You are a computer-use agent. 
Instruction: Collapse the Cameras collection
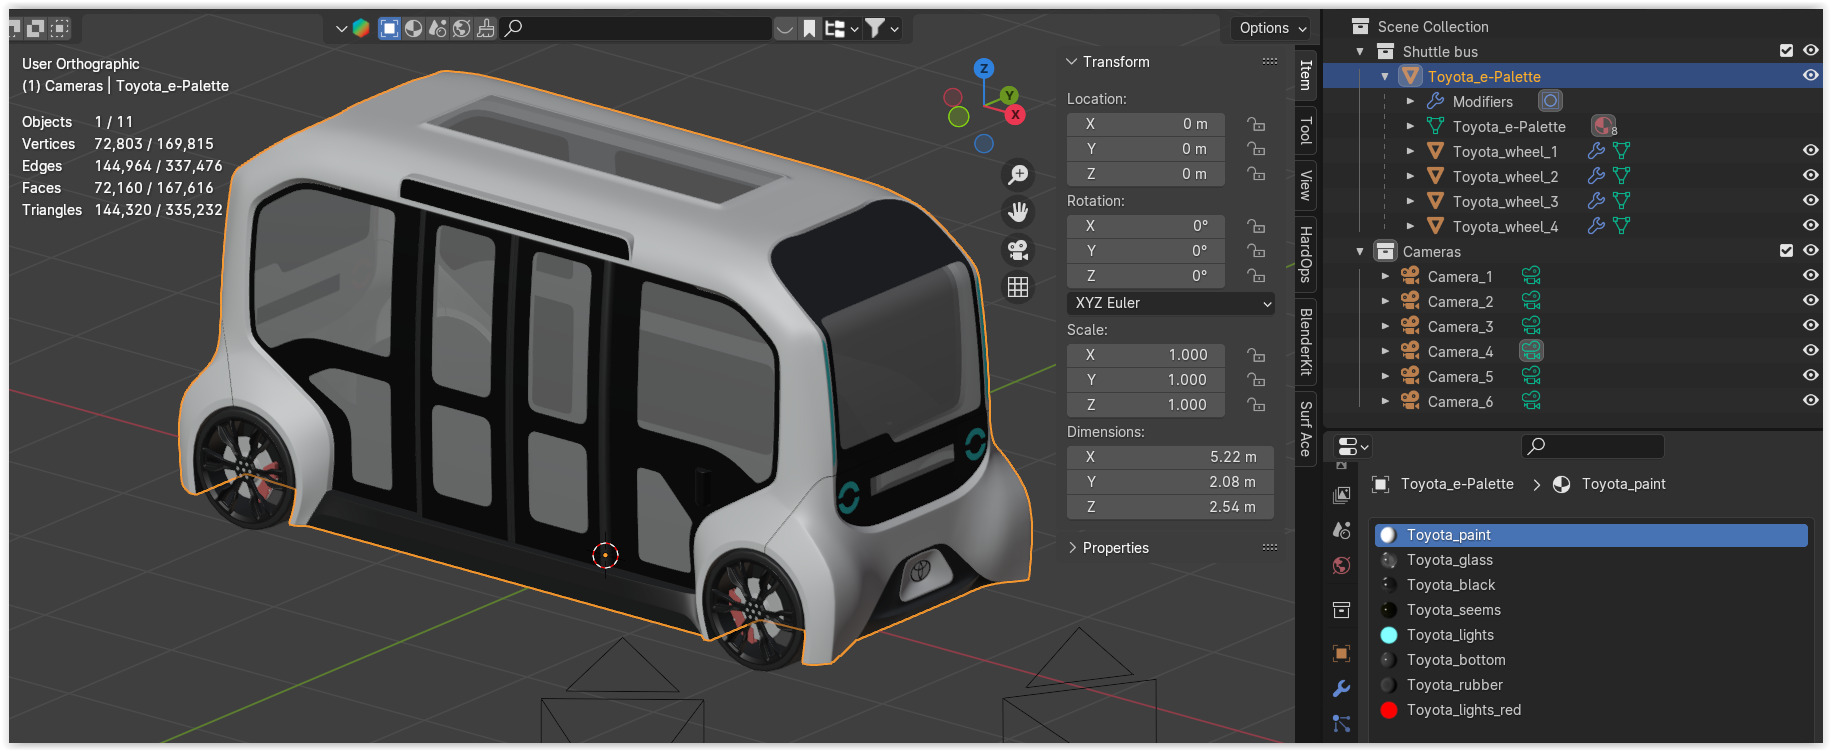(1360, 251)
